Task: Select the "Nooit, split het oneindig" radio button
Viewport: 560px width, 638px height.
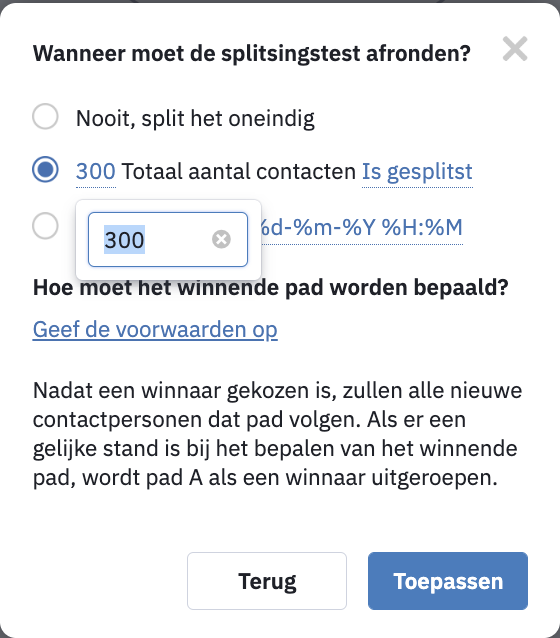Action: click(45, 116)
